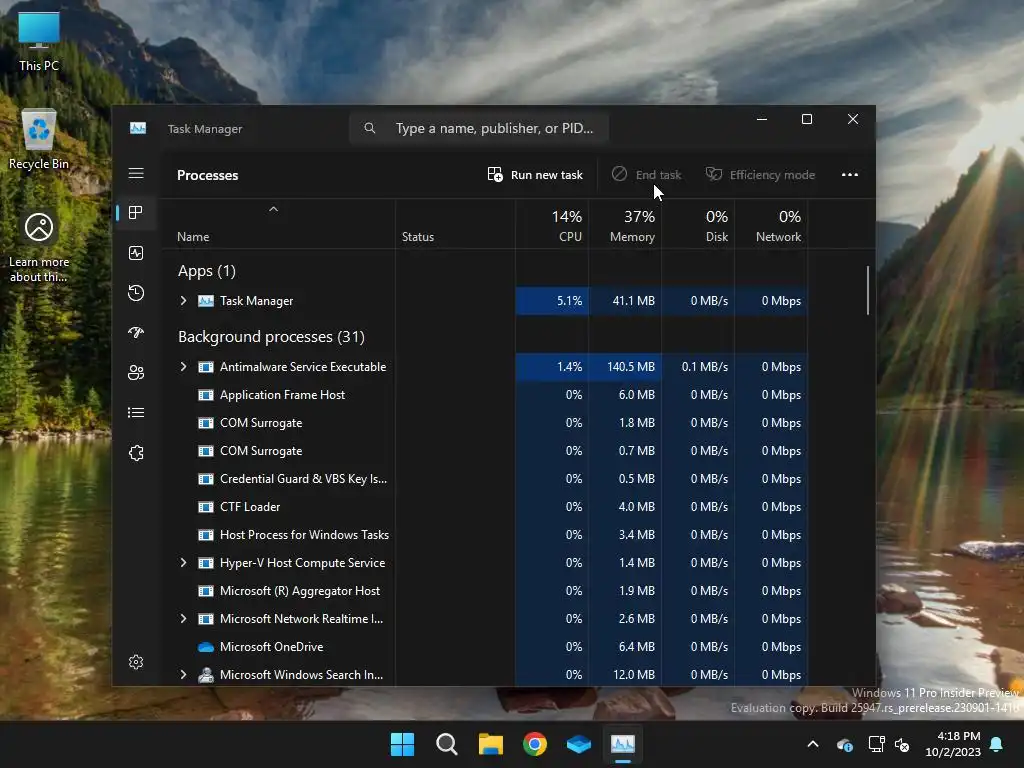Open Learn more about this picture icon
Image resolution: width=1024 pixels, height=768 pixels.
[x=39, y=247]
